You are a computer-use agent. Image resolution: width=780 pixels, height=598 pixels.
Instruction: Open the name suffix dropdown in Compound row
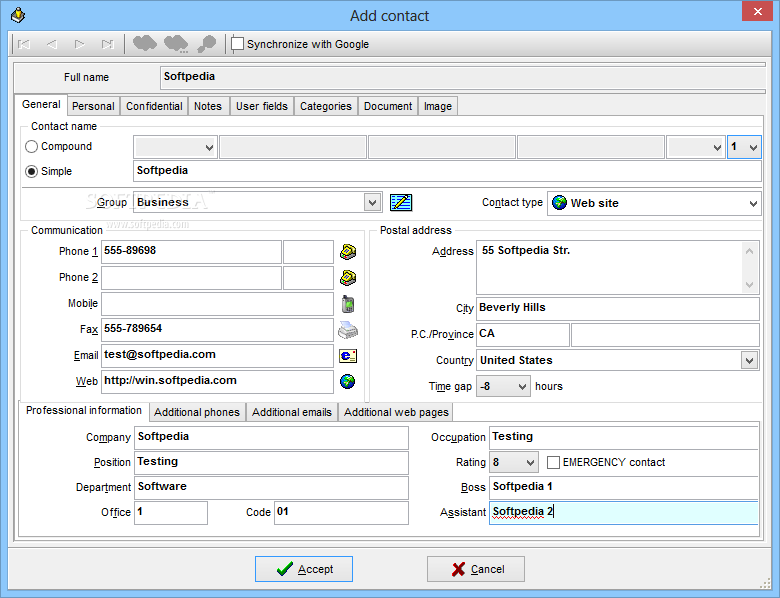coord(717,147)
